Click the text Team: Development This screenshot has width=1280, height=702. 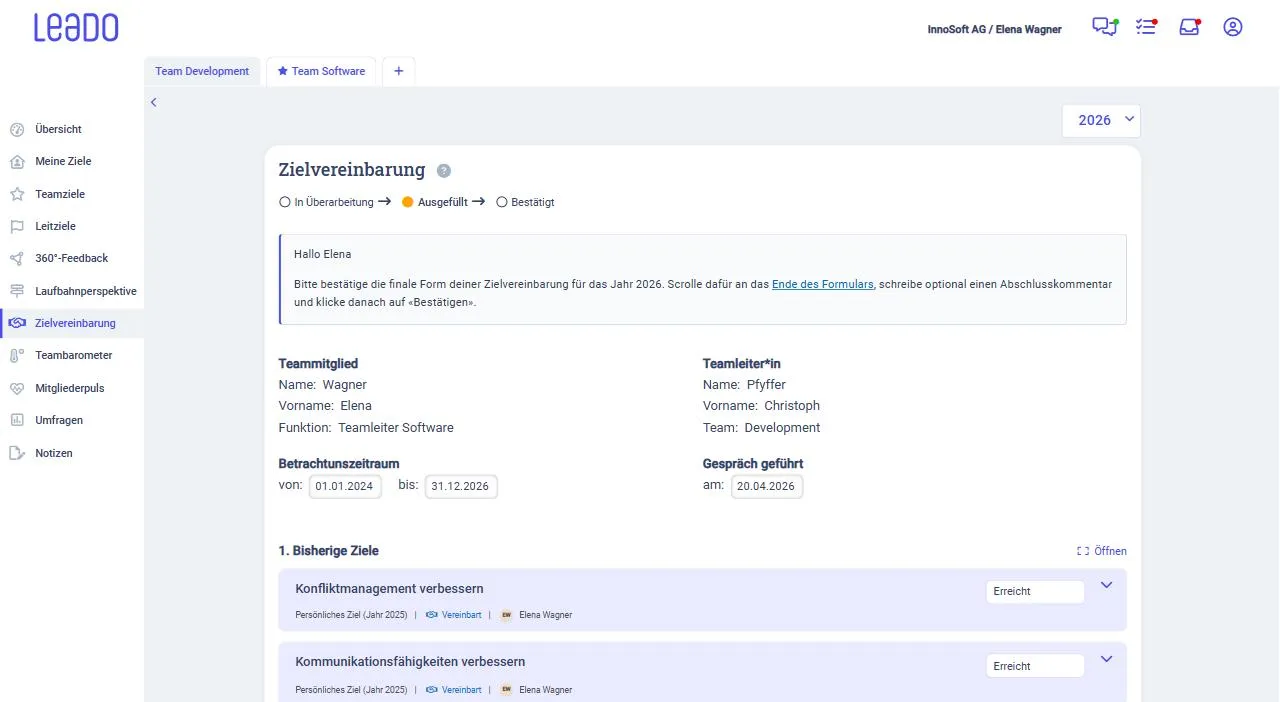(x=761, y=428)
